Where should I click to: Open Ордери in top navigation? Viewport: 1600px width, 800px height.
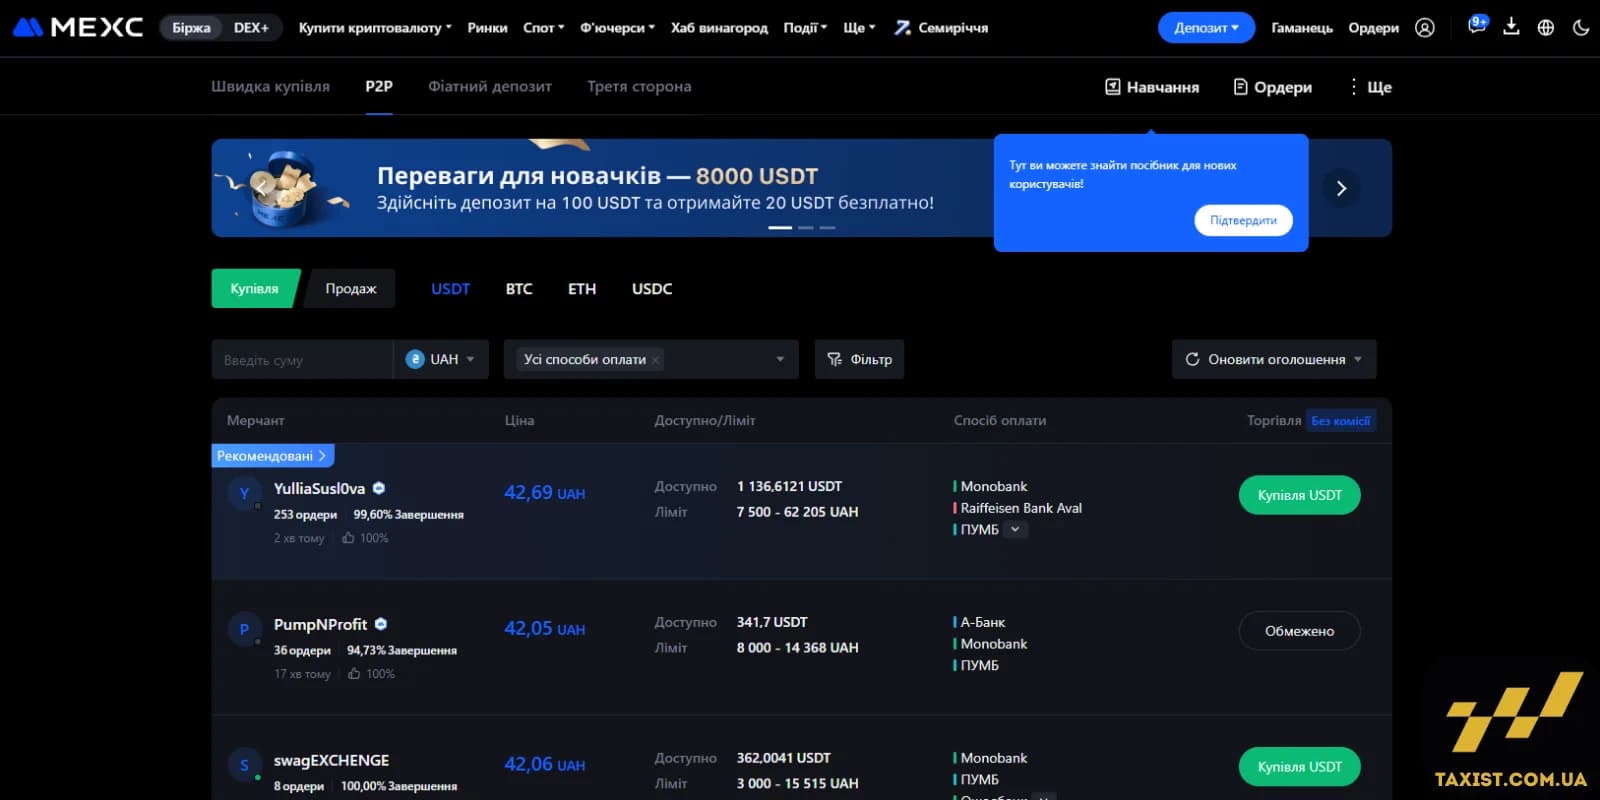[x=1373, y=28]
